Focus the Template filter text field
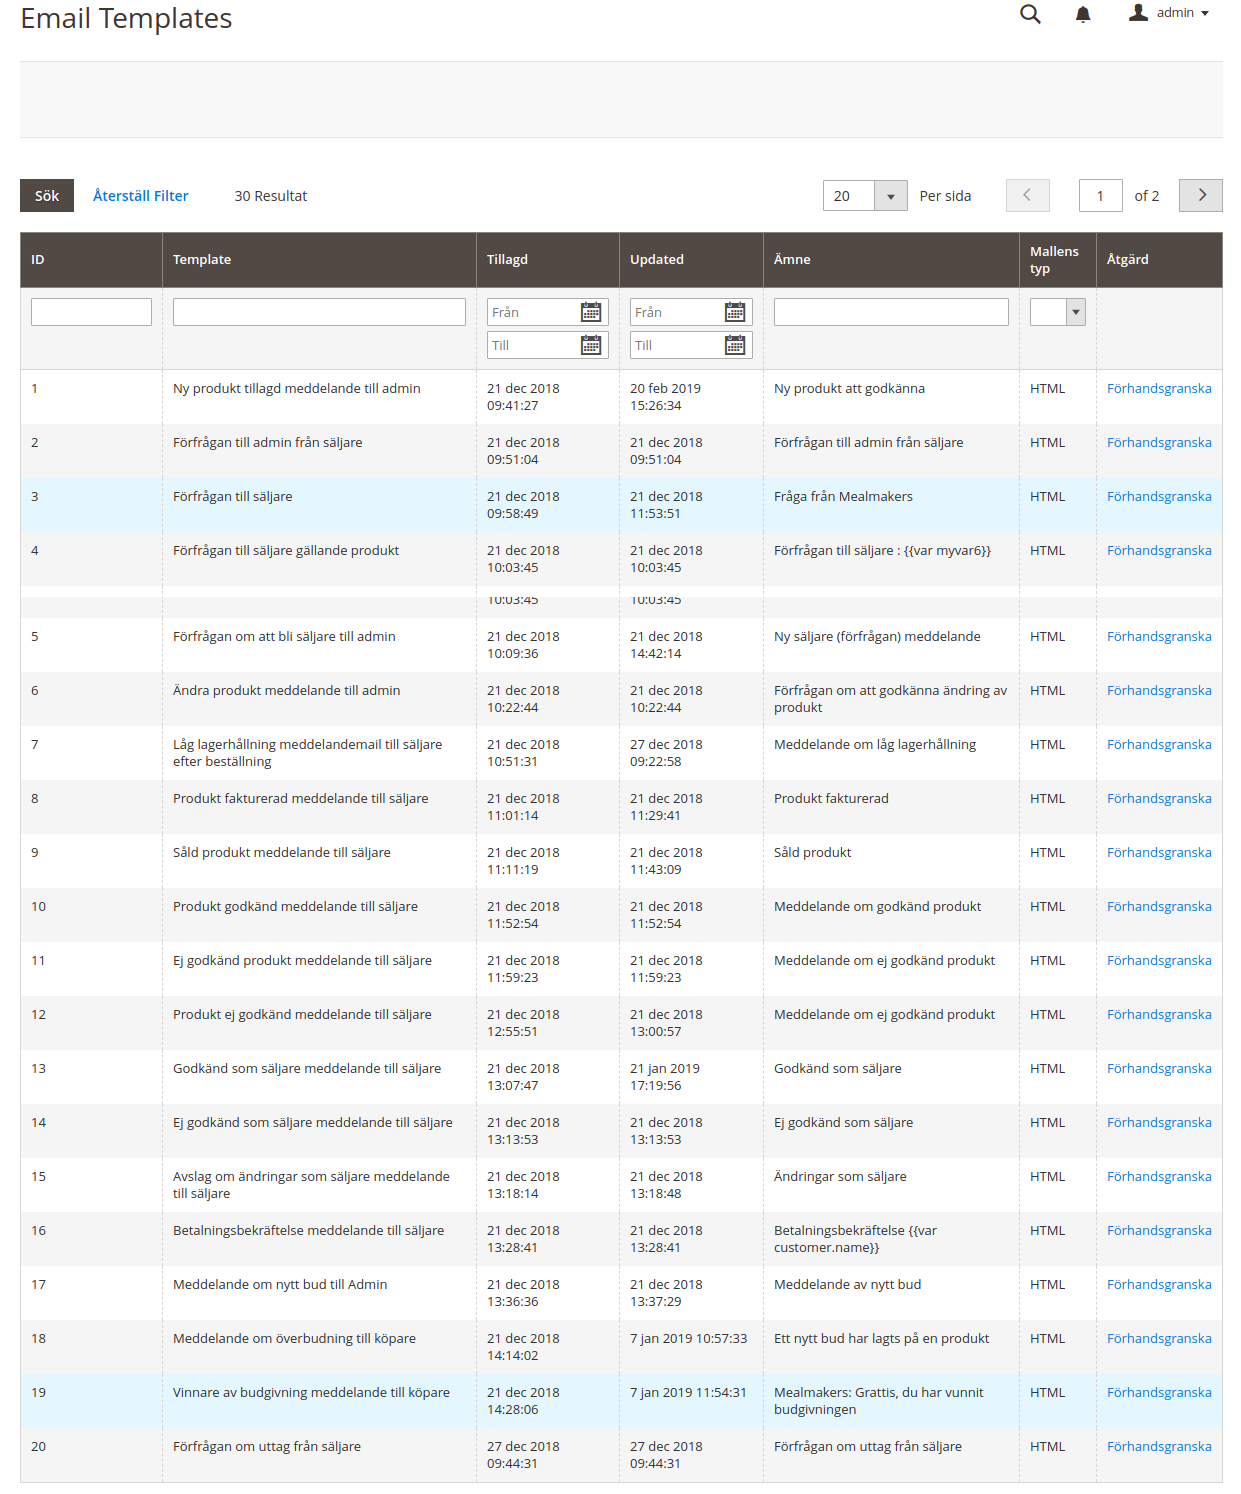The width and height of the screenshot is (1241, 1494). (x=319, y=312)
